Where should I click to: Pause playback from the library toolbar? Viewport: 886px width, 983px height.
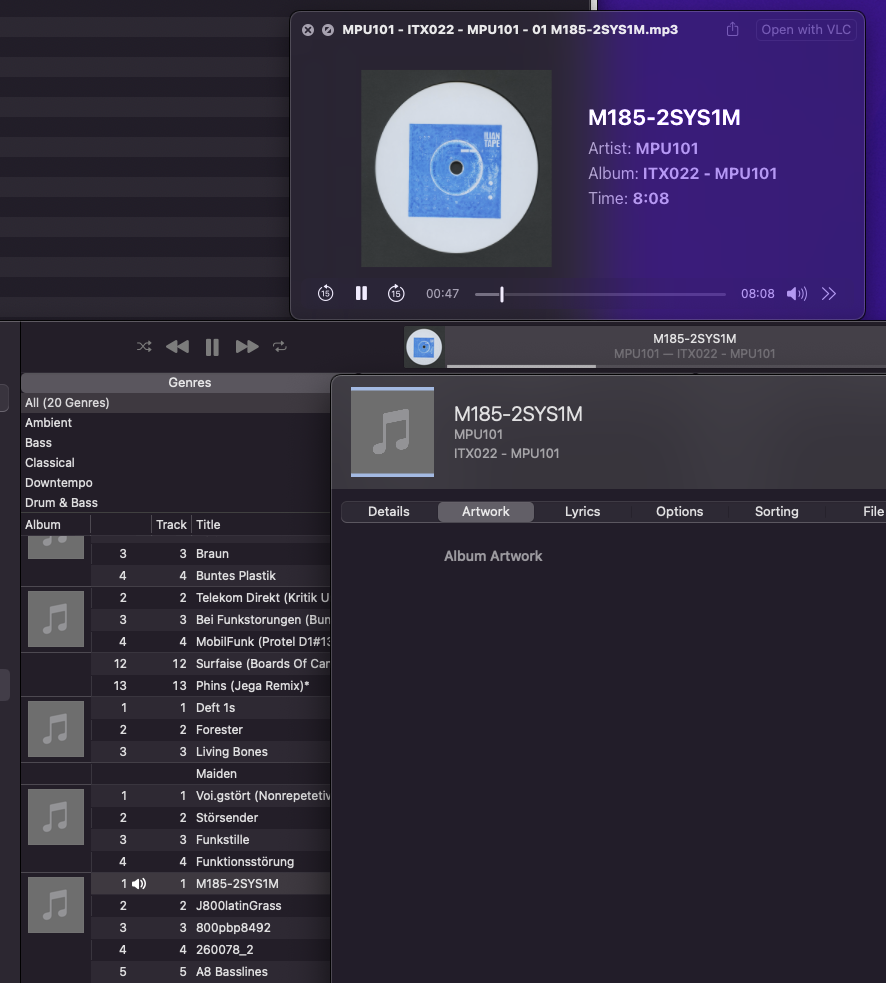click(x=211, y=346)
